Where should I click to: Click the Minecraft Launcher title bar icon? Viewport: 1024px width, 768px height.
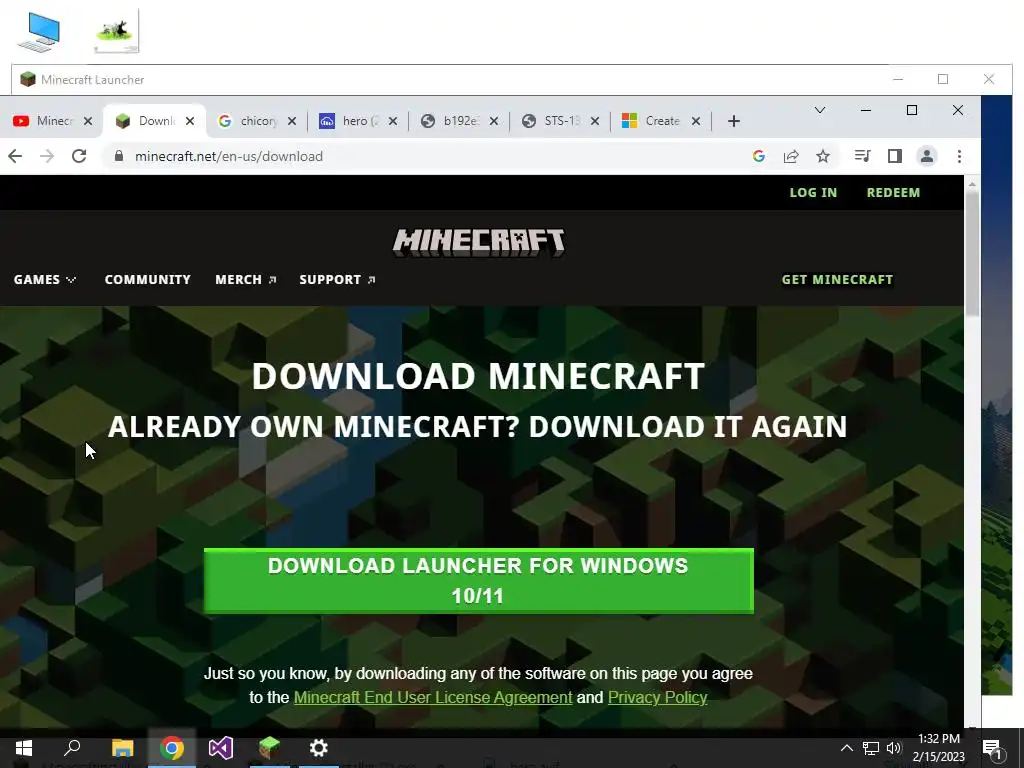(27, 80)
